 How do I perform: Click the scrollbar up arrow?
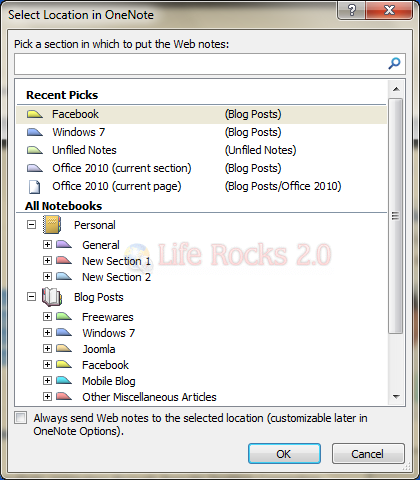(x=396, y=89)
